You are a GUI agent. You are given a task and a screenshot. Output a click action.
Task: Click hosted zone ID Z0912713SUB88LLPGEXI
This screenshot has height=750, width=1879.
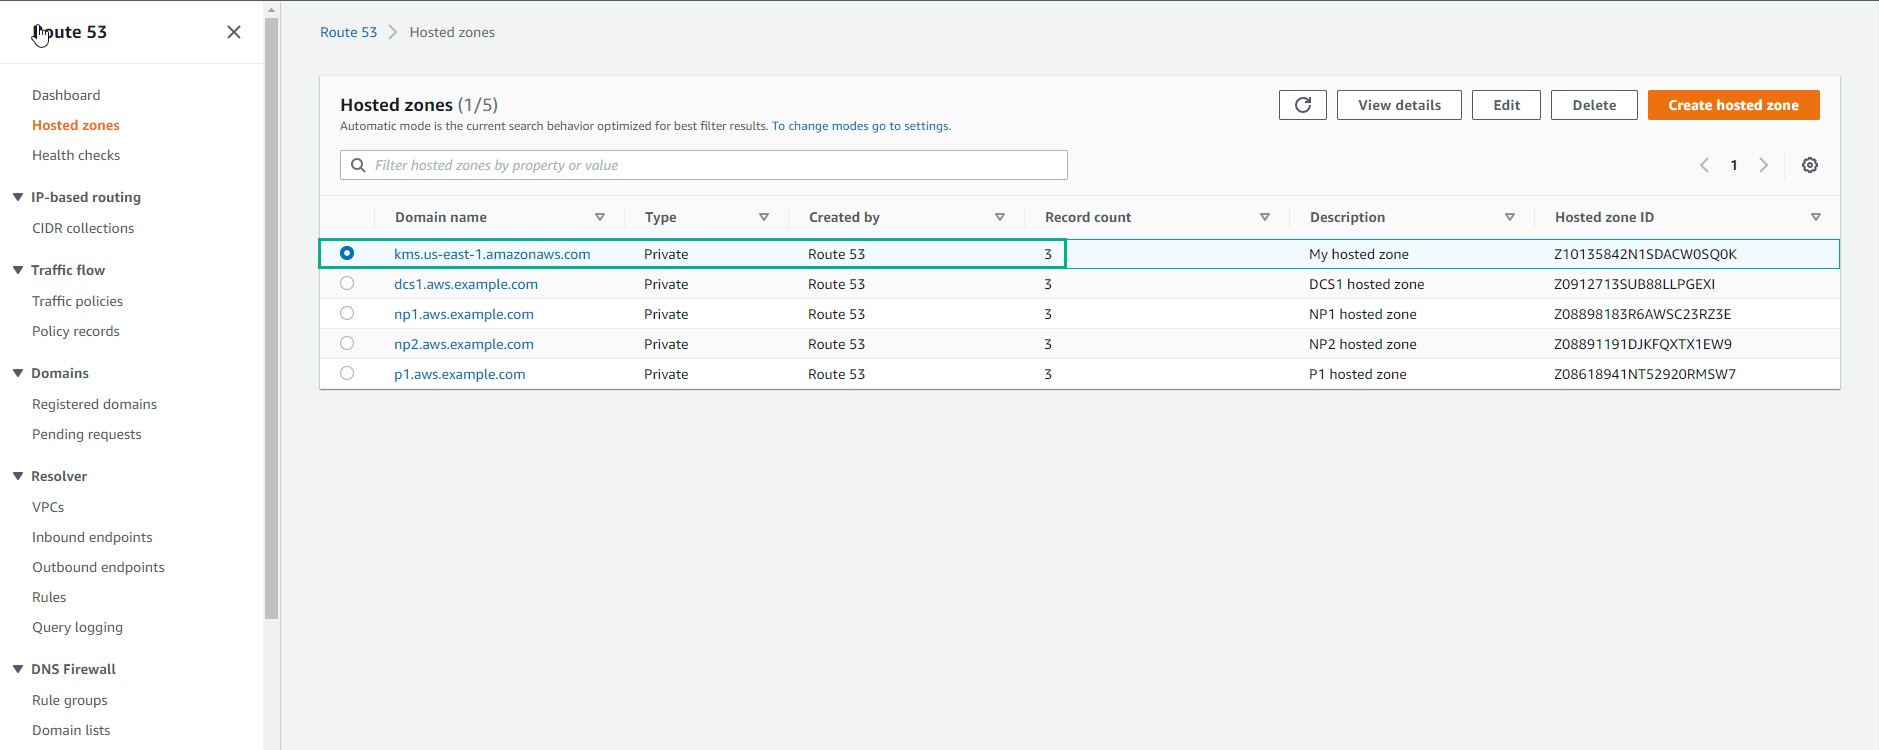1634,284
